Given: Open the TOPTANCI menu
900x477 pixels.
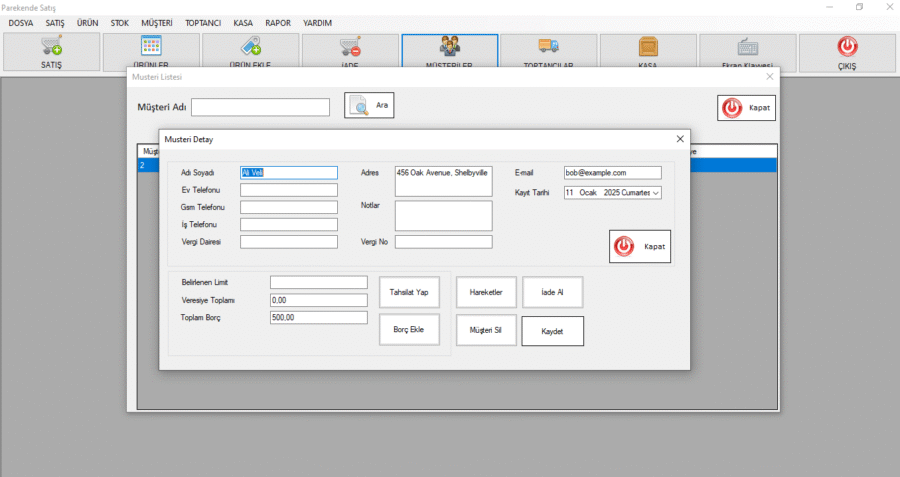Looking at the screenshot, I should click(203, 23).
